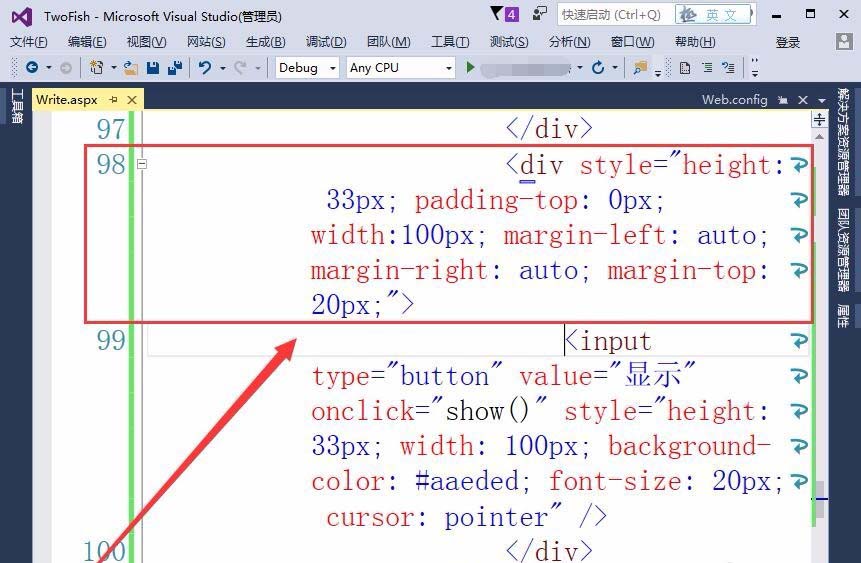
Task: Click the Navigate Forward icon
Action: coord(66,68)
